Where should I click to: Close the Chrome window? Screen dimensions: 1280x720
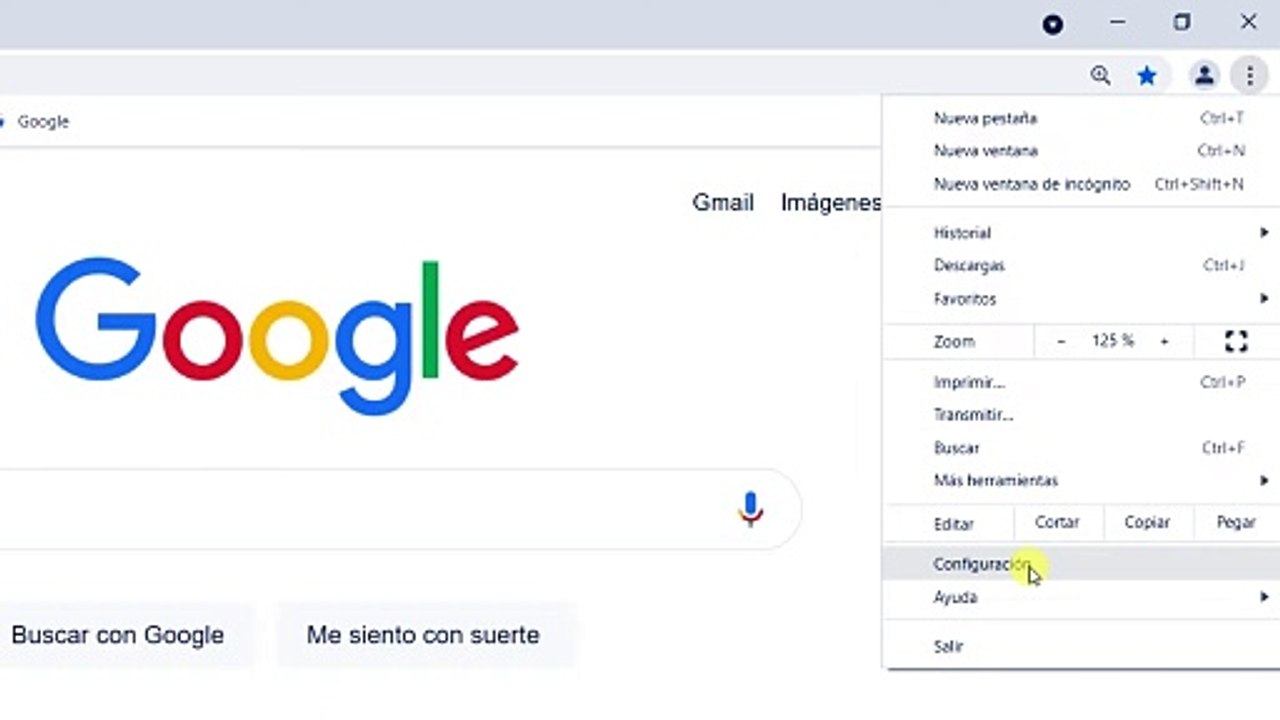coord(1249,22)
